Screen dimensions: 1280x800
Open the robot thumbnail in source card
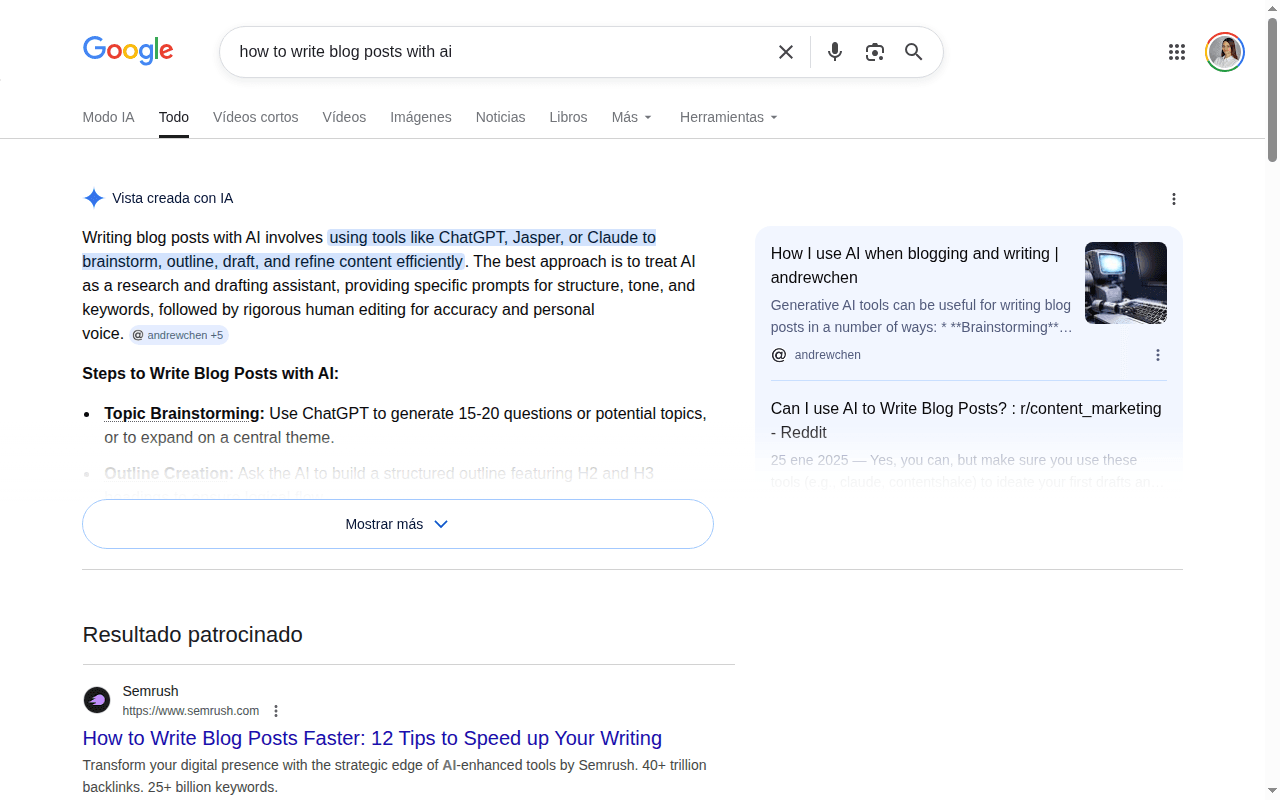click(x=1126, y=283)
